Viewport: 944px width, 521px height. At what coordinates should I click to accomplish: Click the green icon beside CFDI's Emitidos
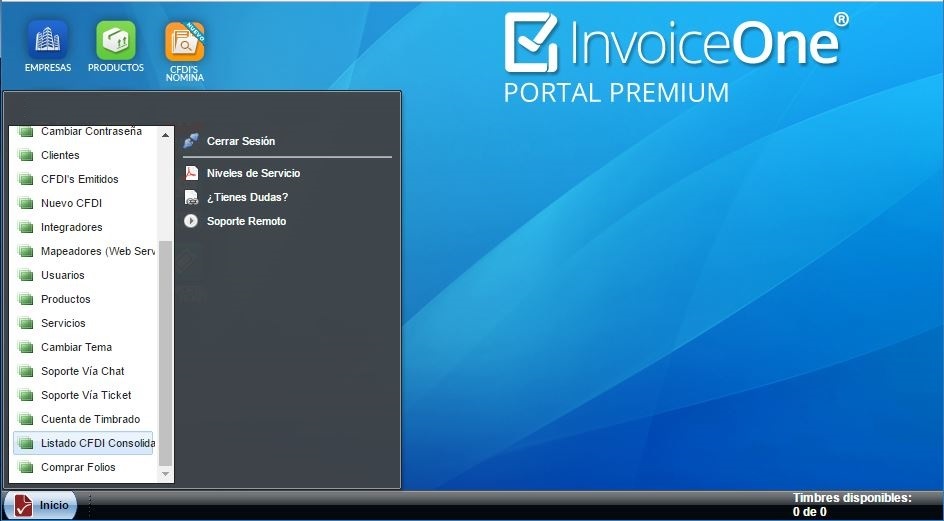[x=25, y=179]
